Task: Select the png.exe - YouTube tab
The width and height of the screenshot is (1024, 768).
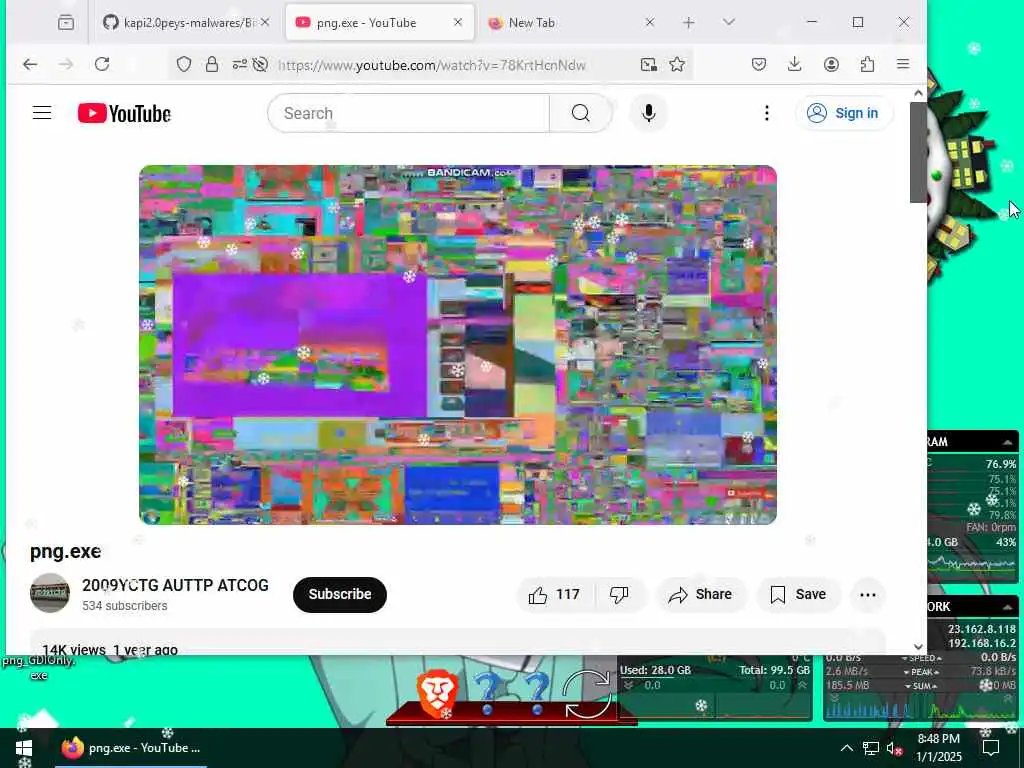Action: click(379, 22)
